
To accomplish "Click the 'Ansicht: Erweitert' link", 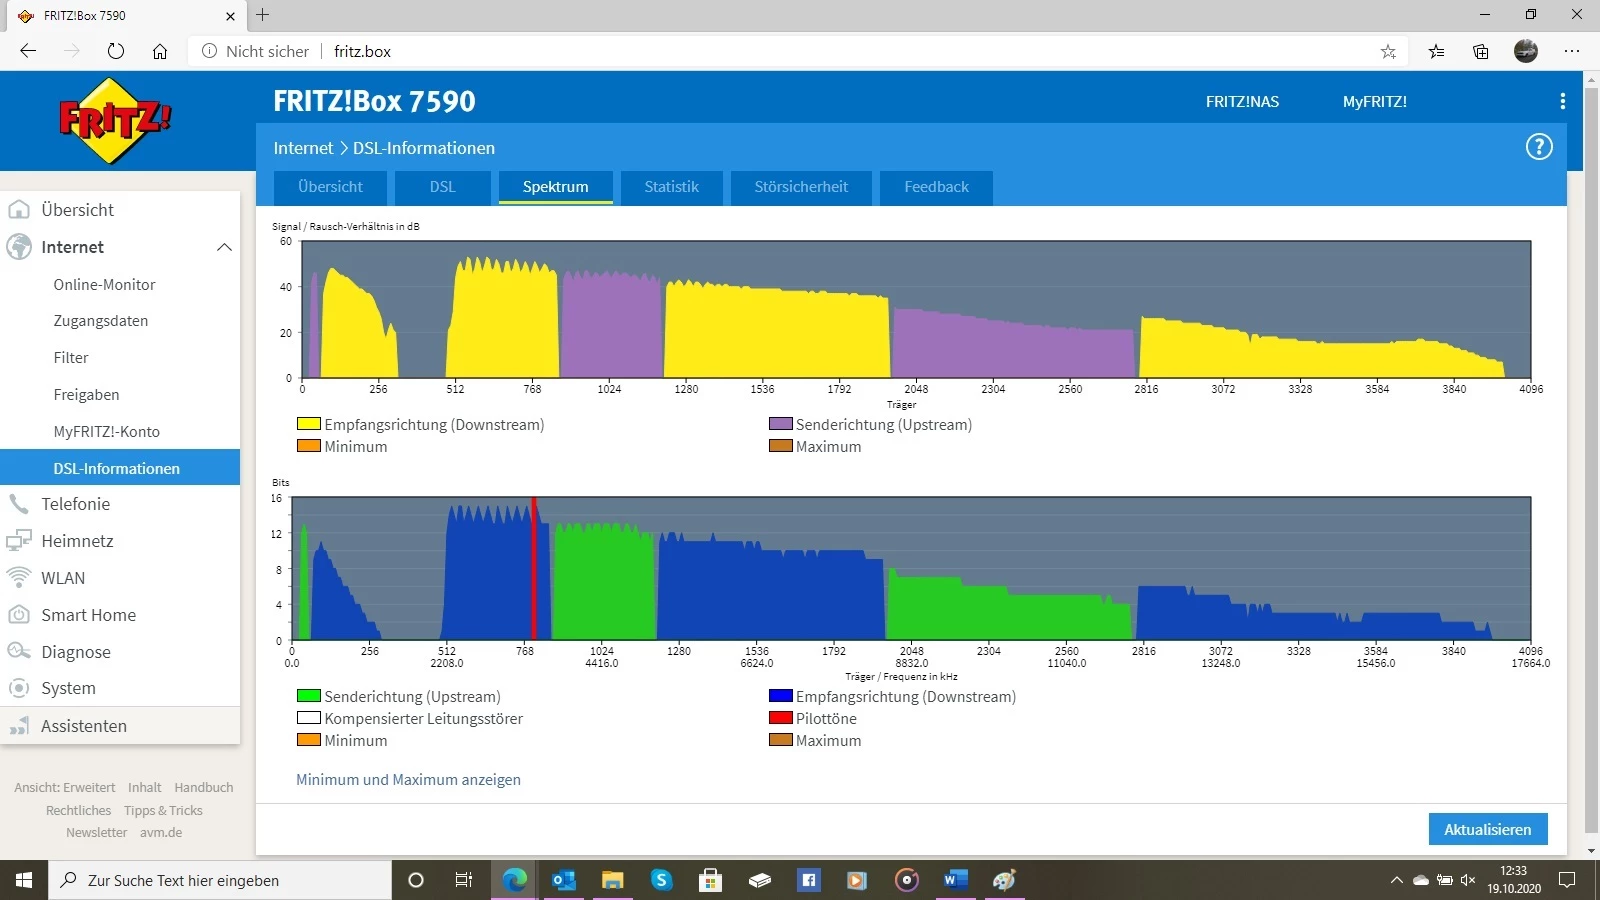I will tap(65, 788).
